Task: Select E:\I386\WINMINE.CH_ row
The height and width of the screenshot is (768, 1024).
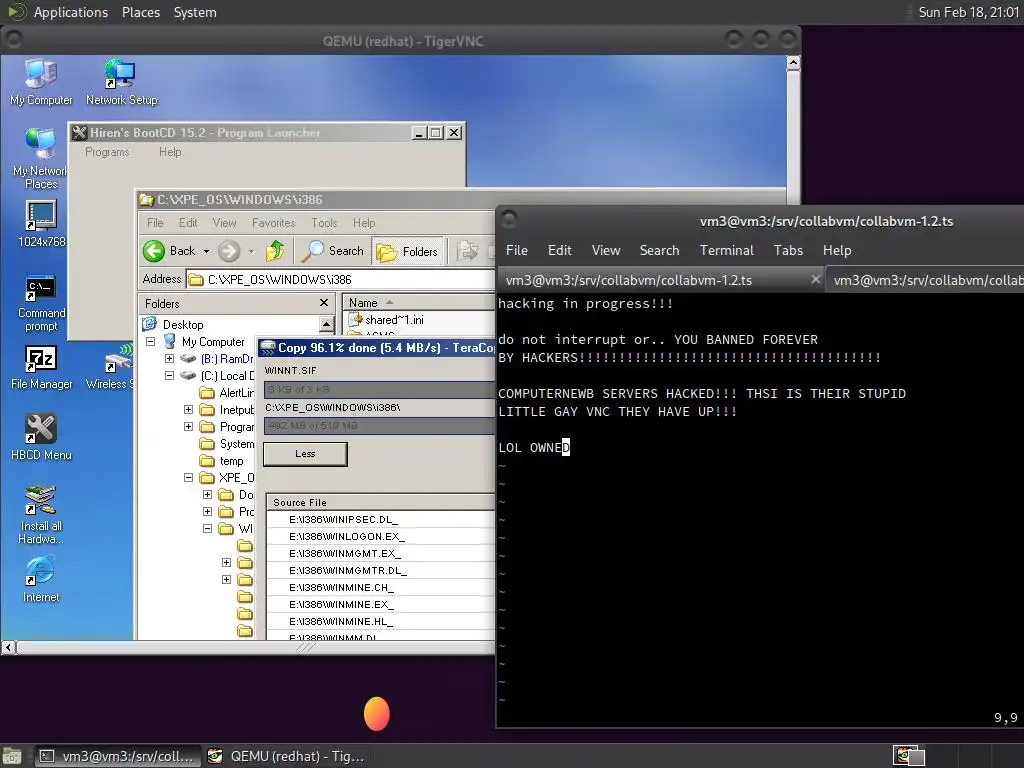Action: click(381, 587)
